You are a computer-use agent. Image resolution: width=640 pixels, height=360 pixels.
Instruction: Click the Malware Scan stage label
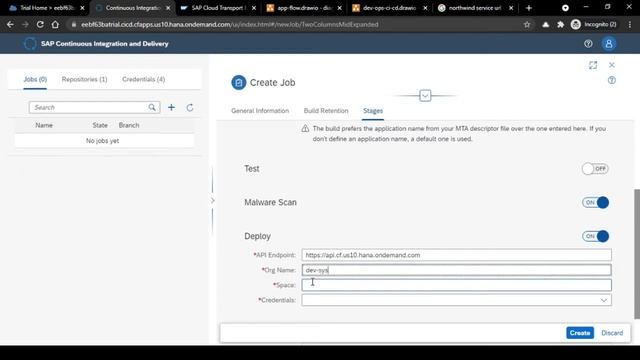(x=270, y=202)
